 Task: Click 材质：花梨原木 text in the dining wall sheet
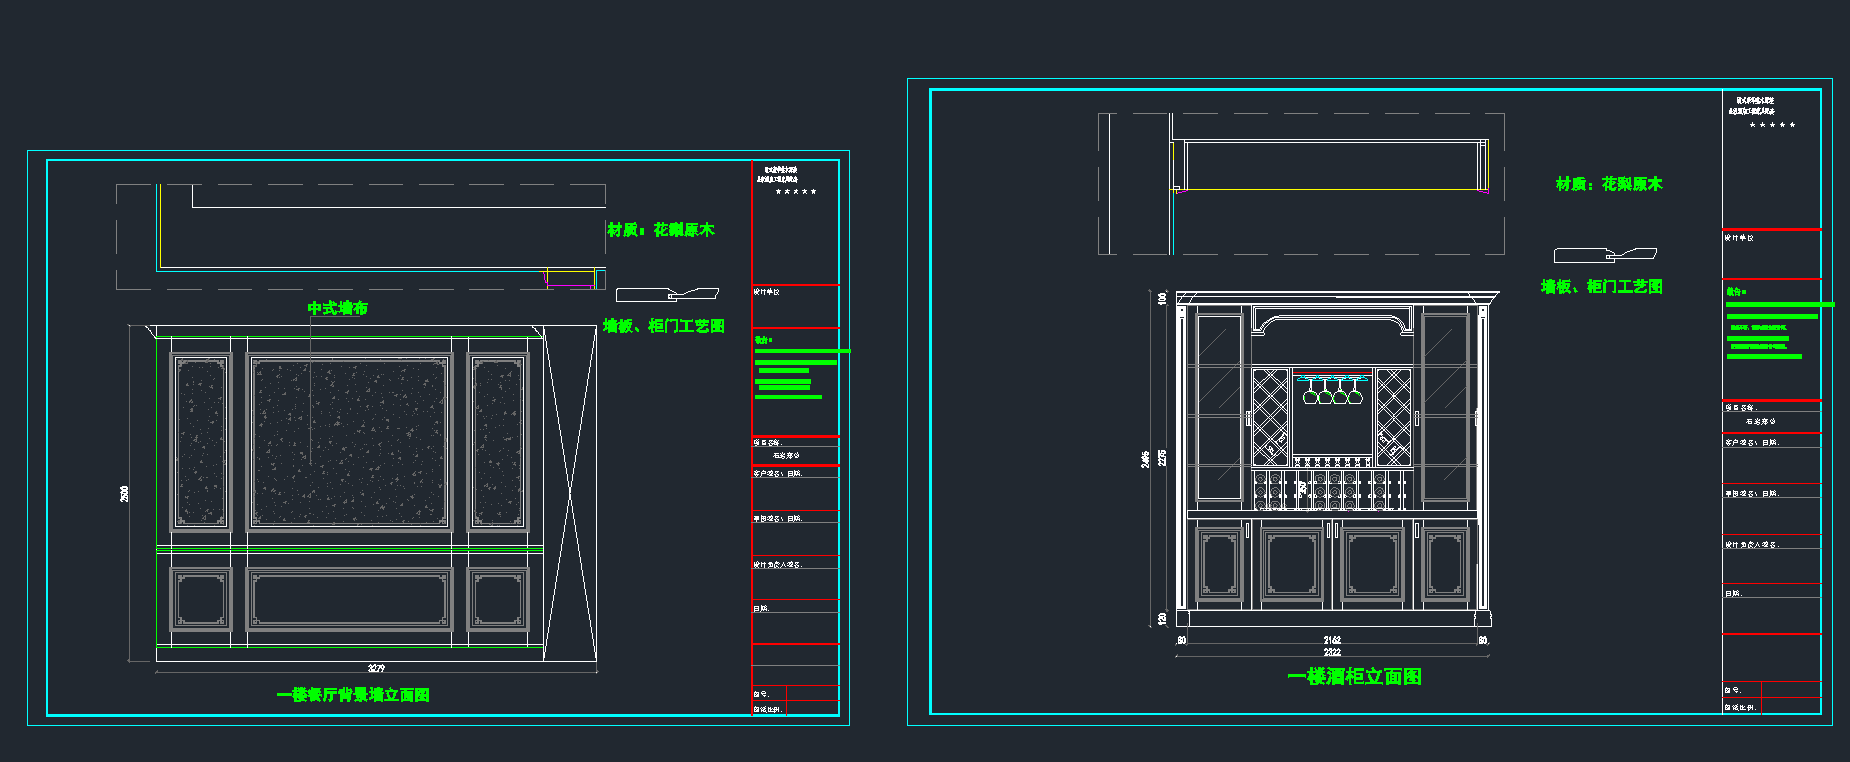pyautogui.click(x=661, y=230)
